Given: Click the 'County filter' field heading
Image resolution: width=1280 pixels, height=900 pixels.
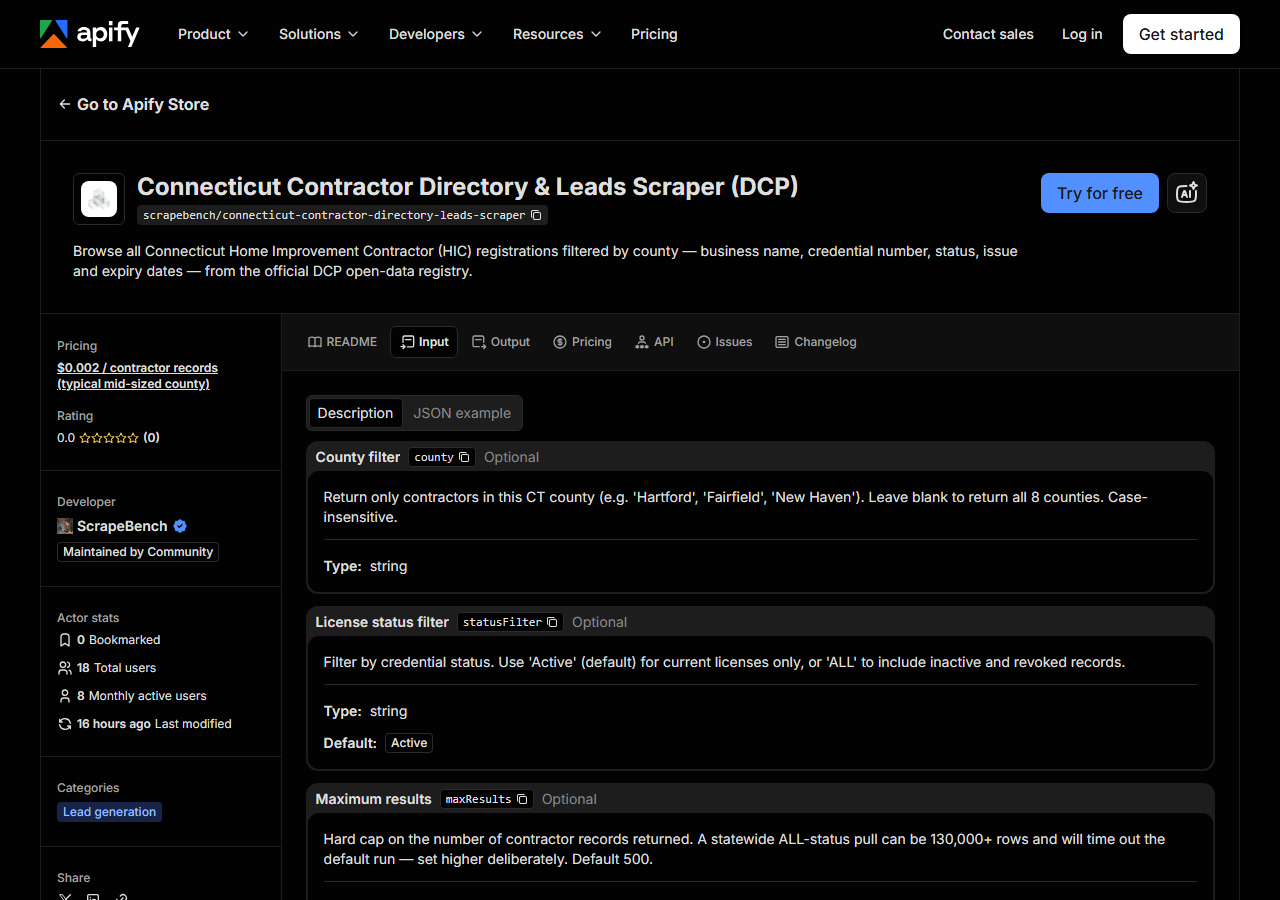Looking at the screenshot, I should tap(358, 457).
